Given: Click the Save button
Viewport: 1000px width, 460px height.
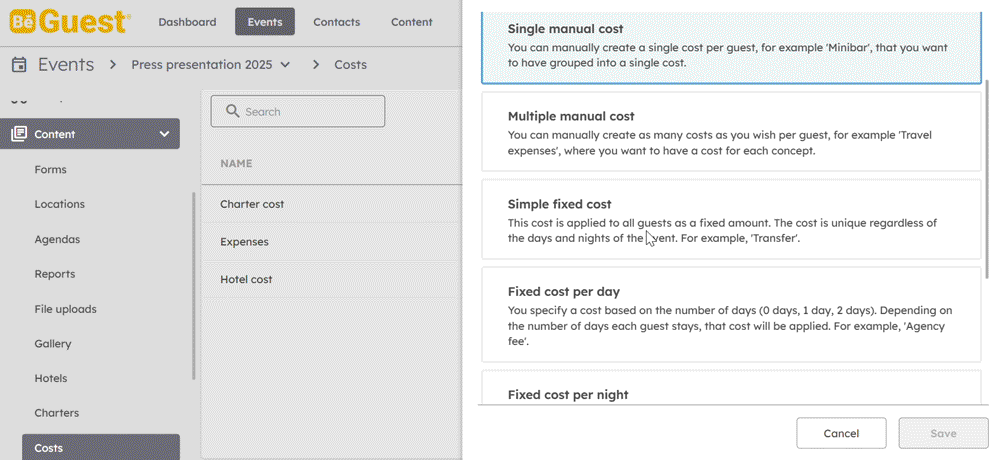Looking at the screenshot, I should [943, 433].
